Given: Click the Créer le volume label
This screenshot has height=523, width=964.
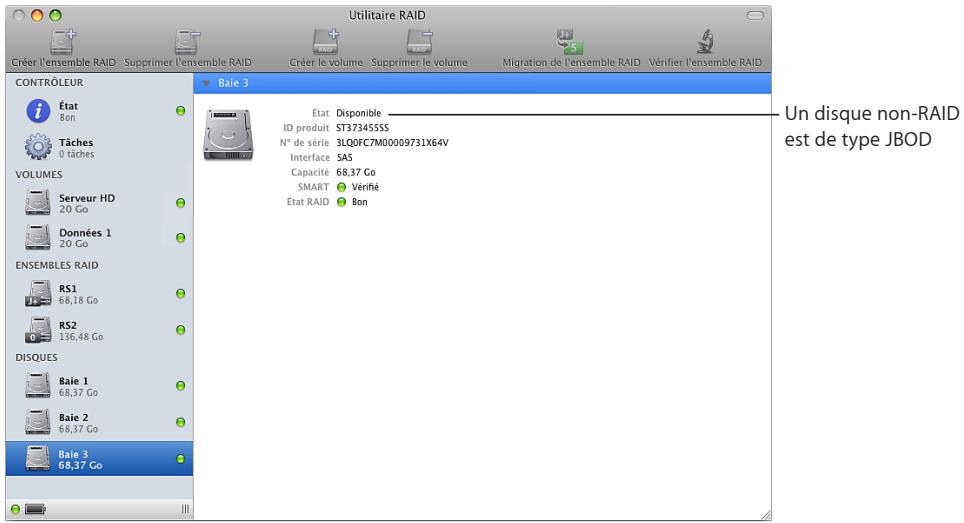Looking at the screenshot, I should point(326,63).
